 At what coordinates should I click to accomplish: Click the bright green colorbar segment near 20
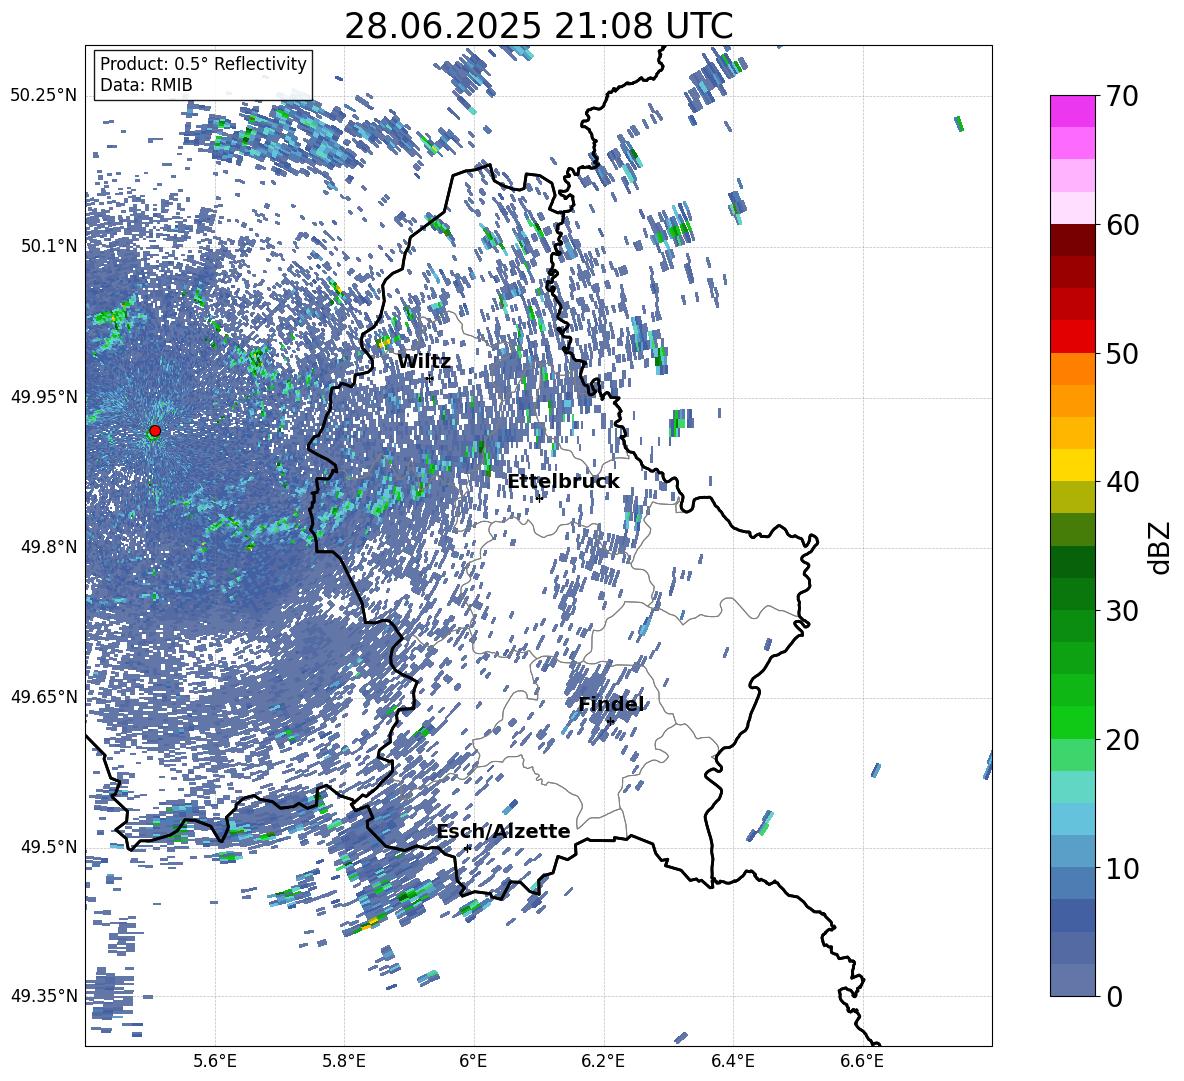click(x=1072, y=722)
